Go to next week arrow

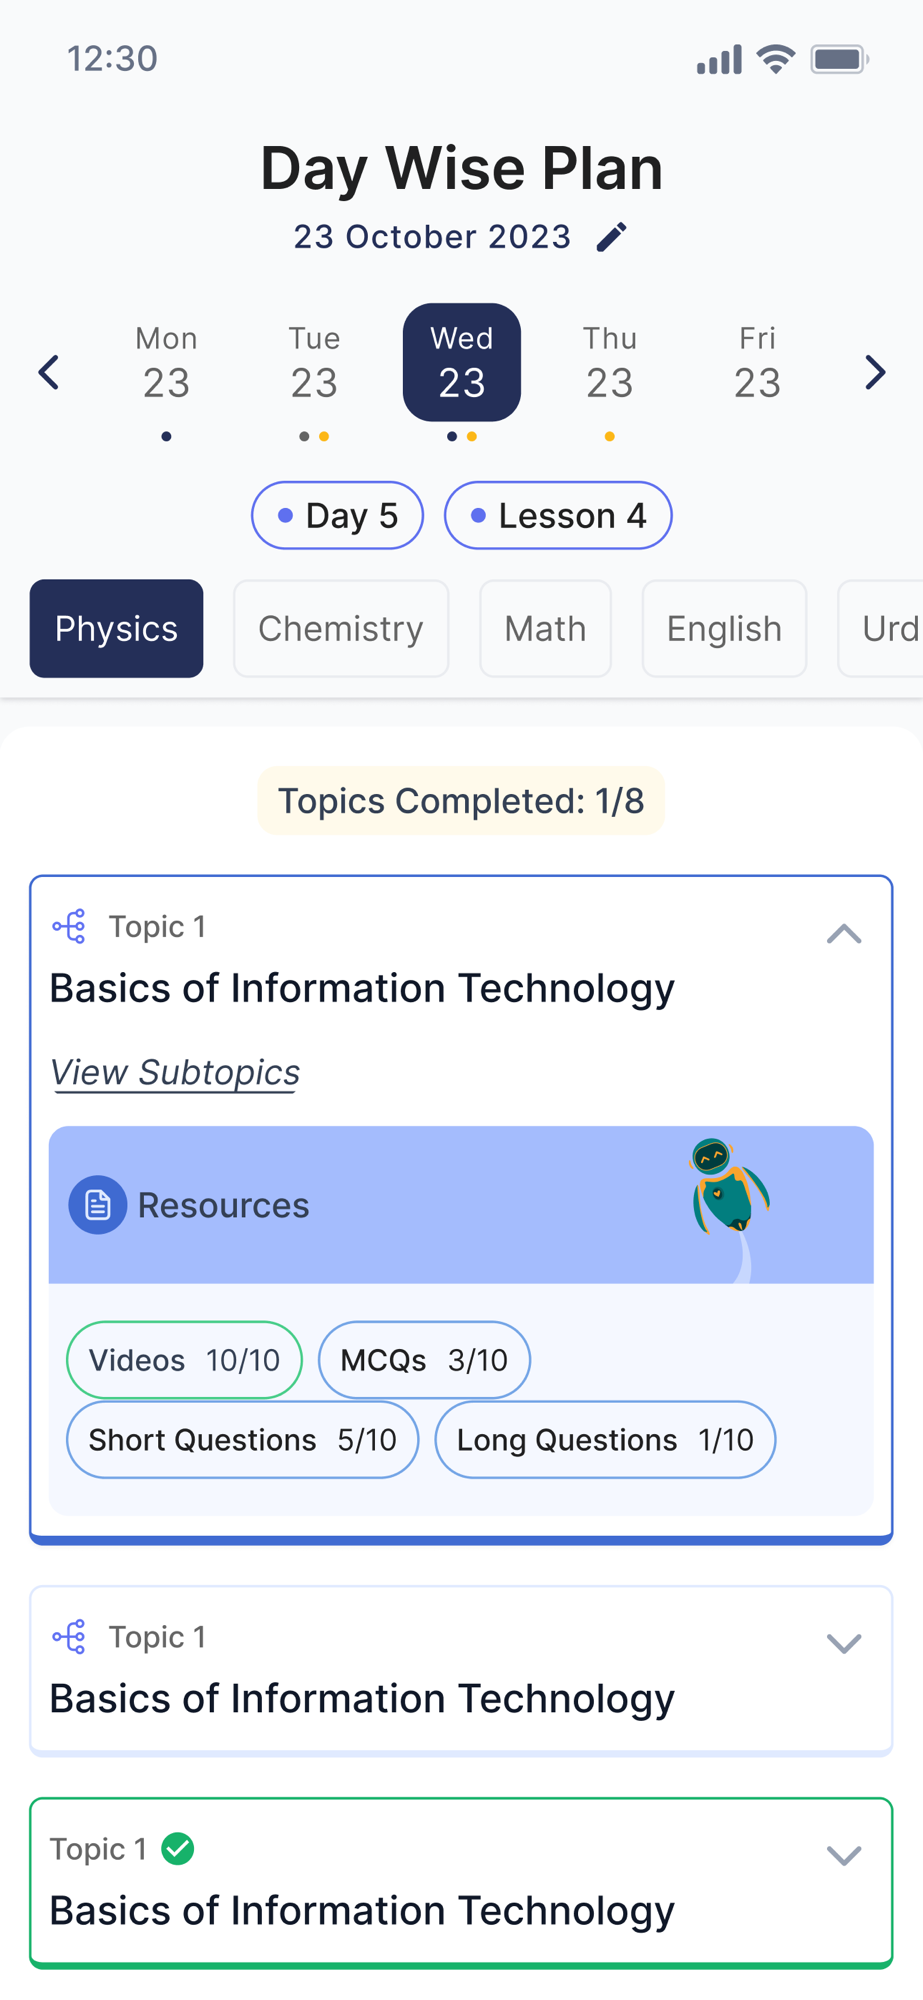(875, 373)
